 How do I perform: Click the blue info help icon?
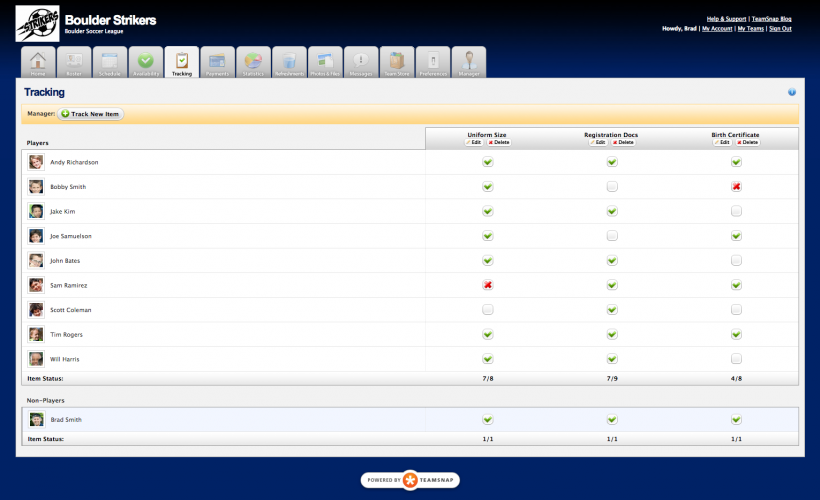792,92
